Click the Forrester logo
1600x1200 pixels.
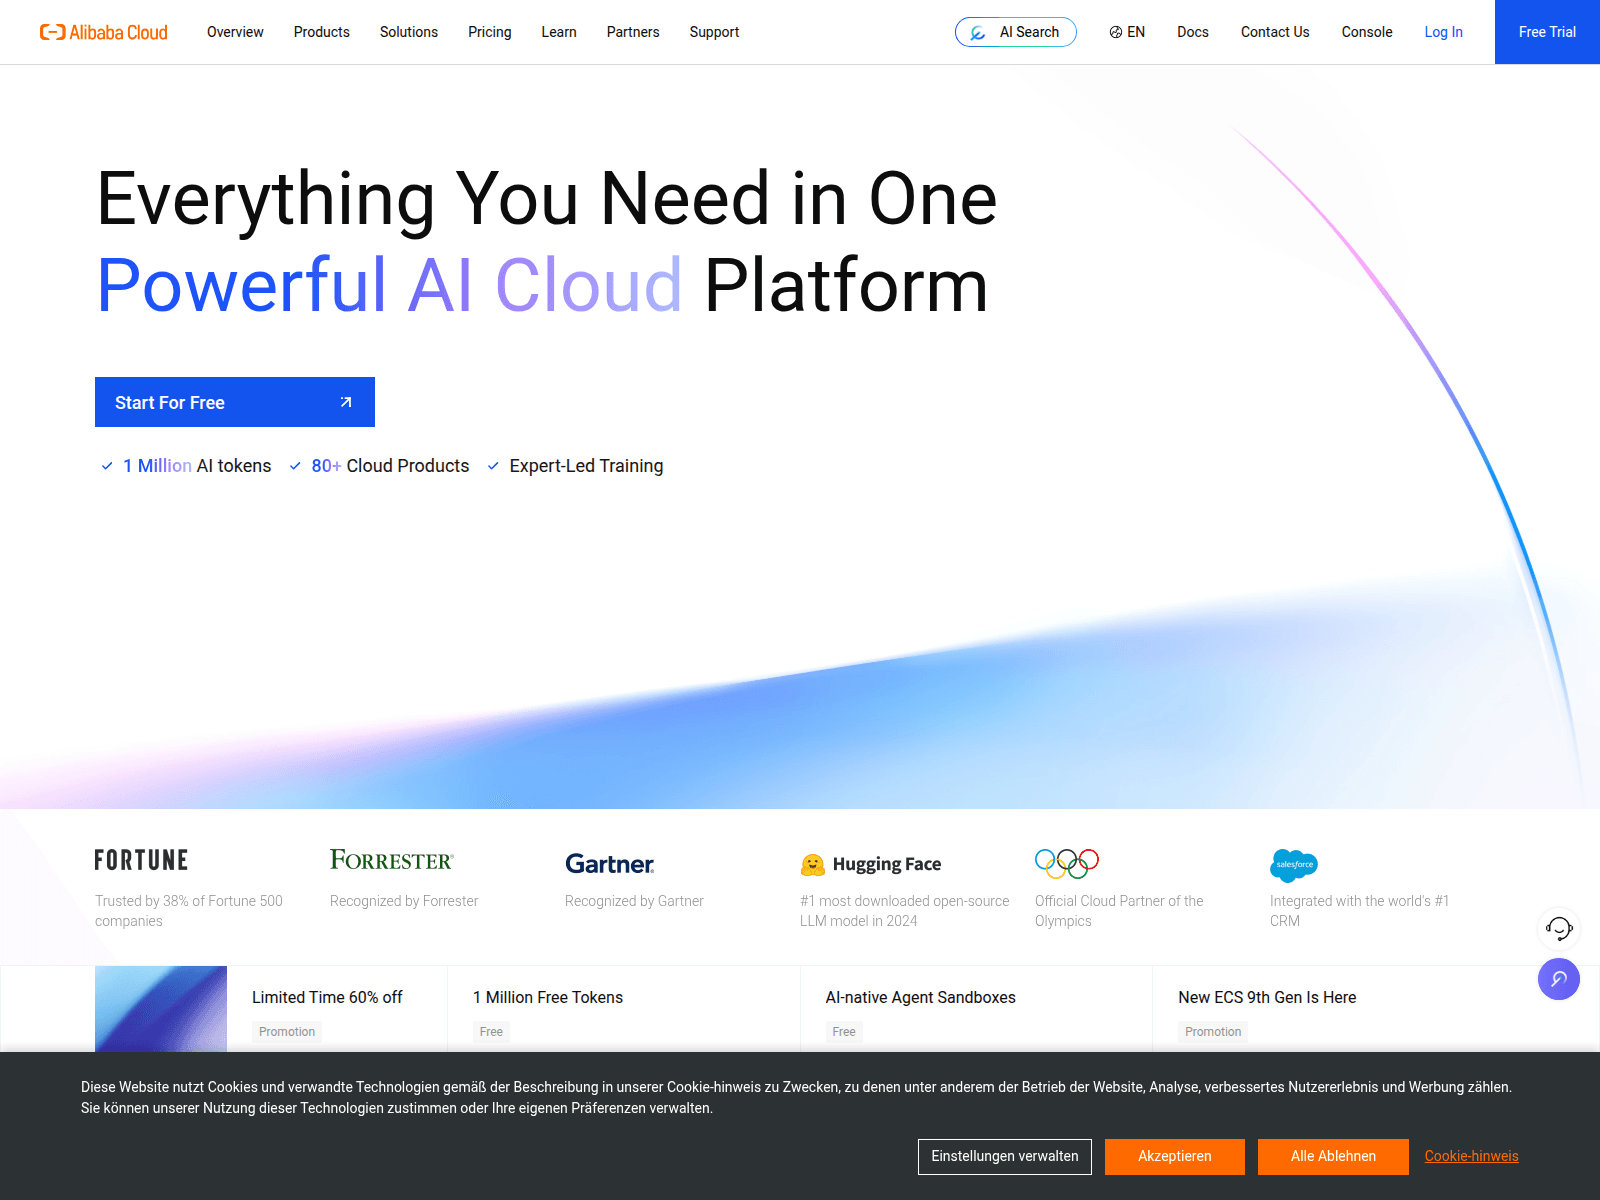tap(391, 860)
